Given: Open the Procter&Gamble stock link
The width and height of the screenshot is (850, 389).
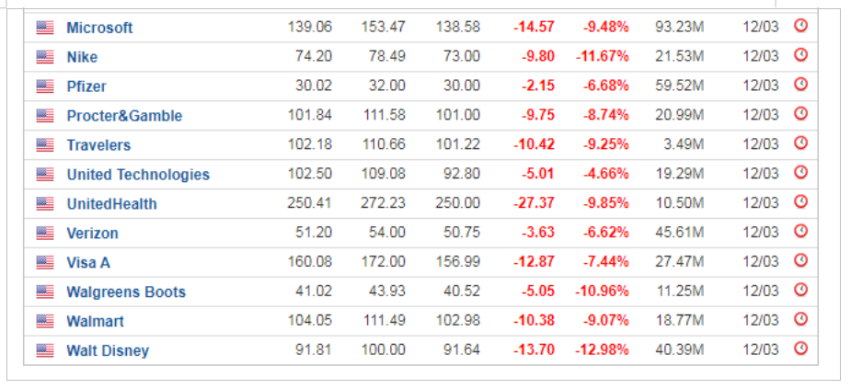Looking at the screenshot, I should point(124,115).
